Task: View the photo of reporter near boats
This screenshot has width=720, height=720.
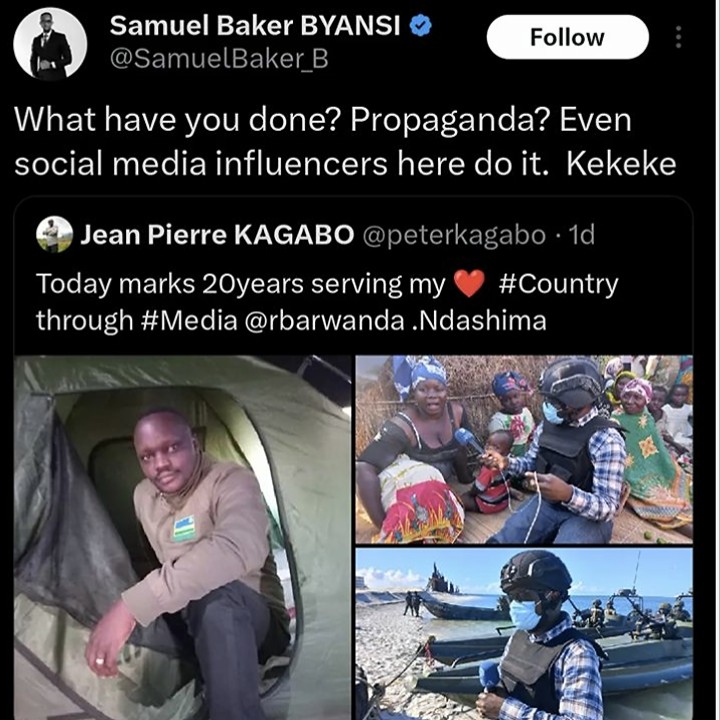Action: [x=524, y=634]
